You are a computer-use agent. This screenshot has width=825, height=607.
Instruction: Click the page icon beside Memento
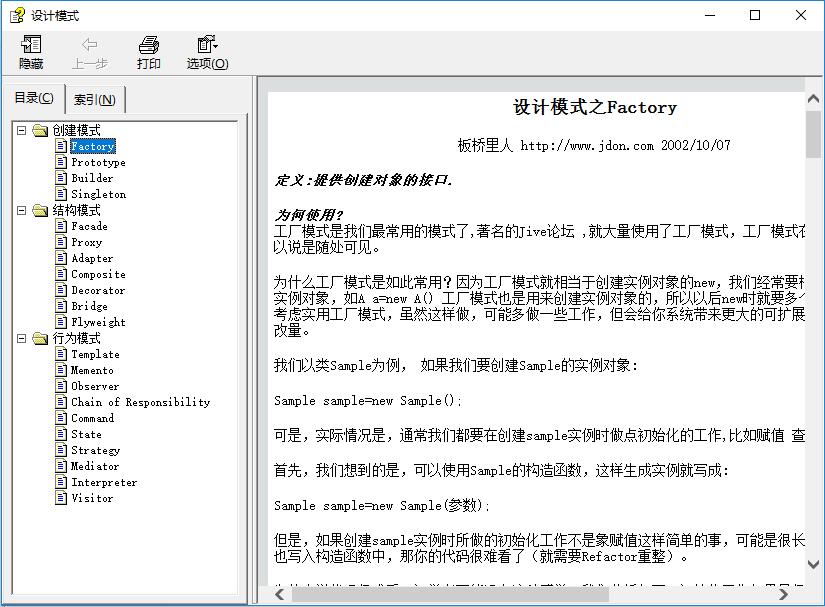(x=62, y=370)
